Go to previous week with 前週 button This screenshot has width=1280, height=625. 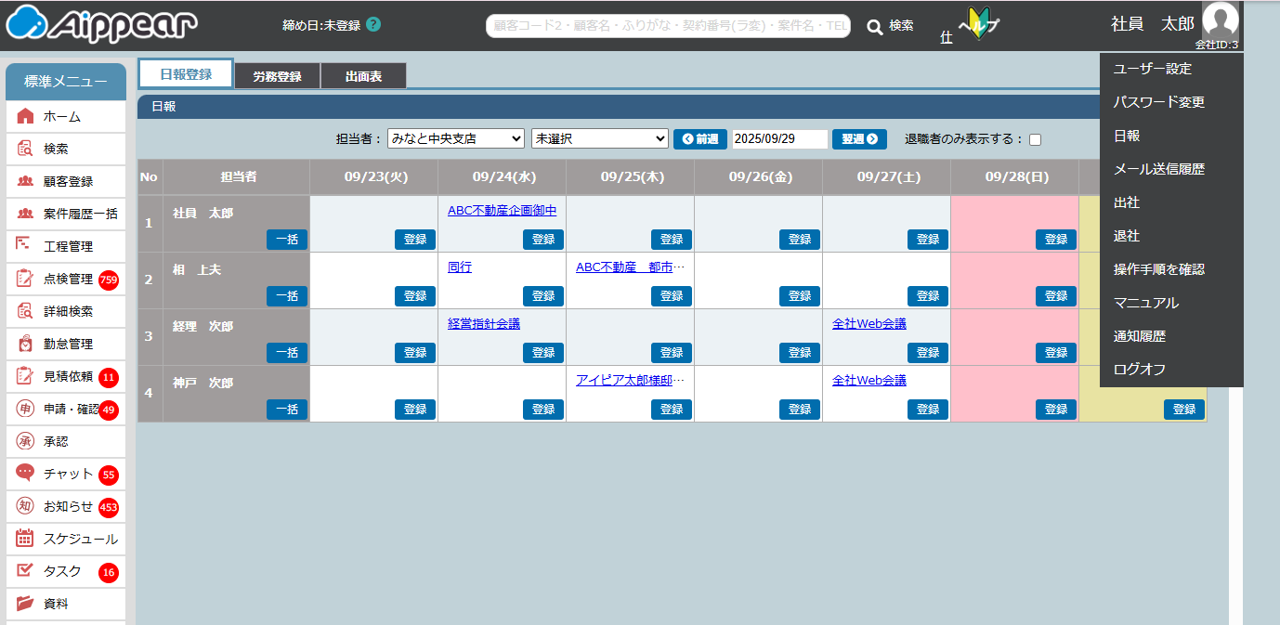[700, 139]
